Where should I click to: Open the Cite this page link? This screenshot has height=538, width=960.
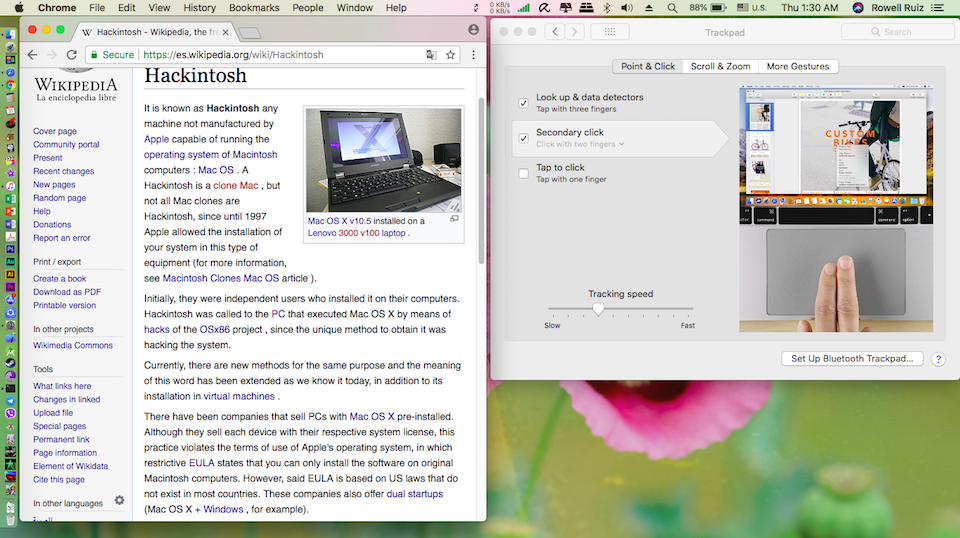click(59, 479)
